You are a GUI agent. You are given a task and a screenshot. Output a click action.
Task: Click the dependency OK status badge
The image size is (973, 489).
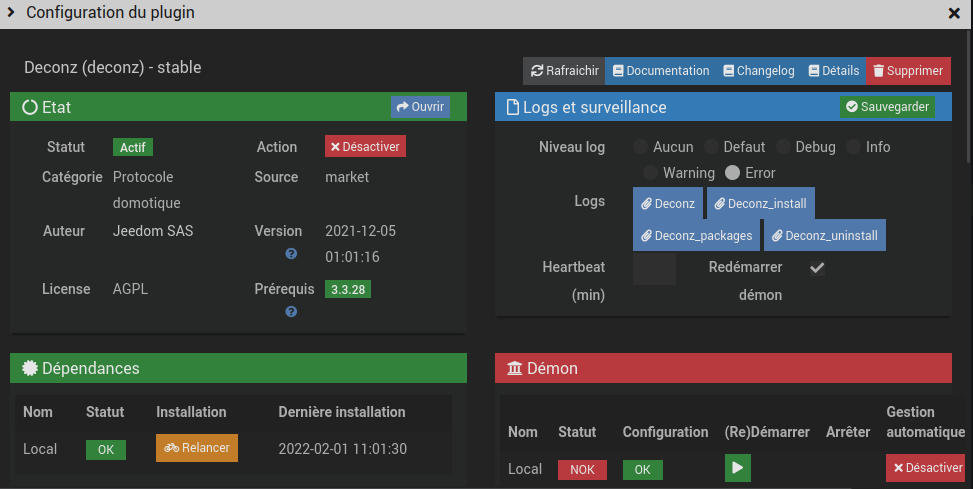(105, 450)
